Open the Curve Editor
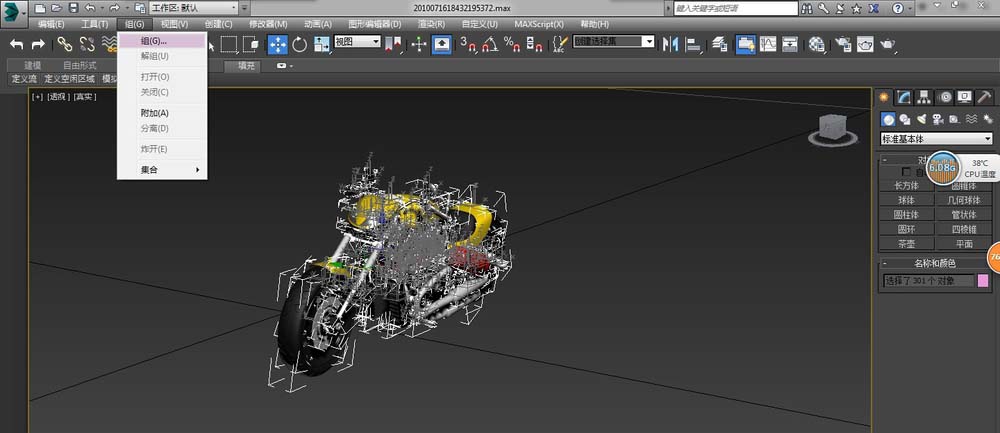The image size is (1000, 433). click(767, 44)
